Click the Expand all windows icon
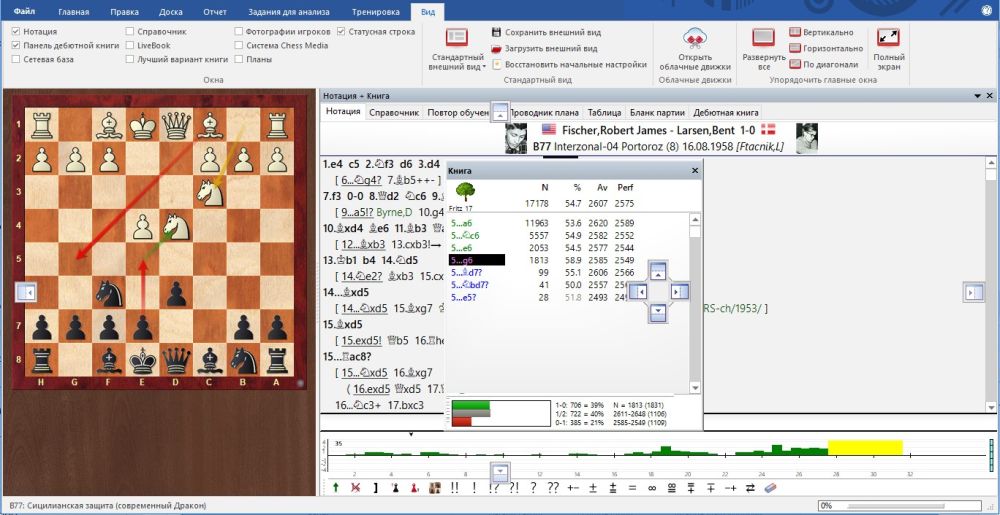The image size is (1000, 515). coord(764,39)
